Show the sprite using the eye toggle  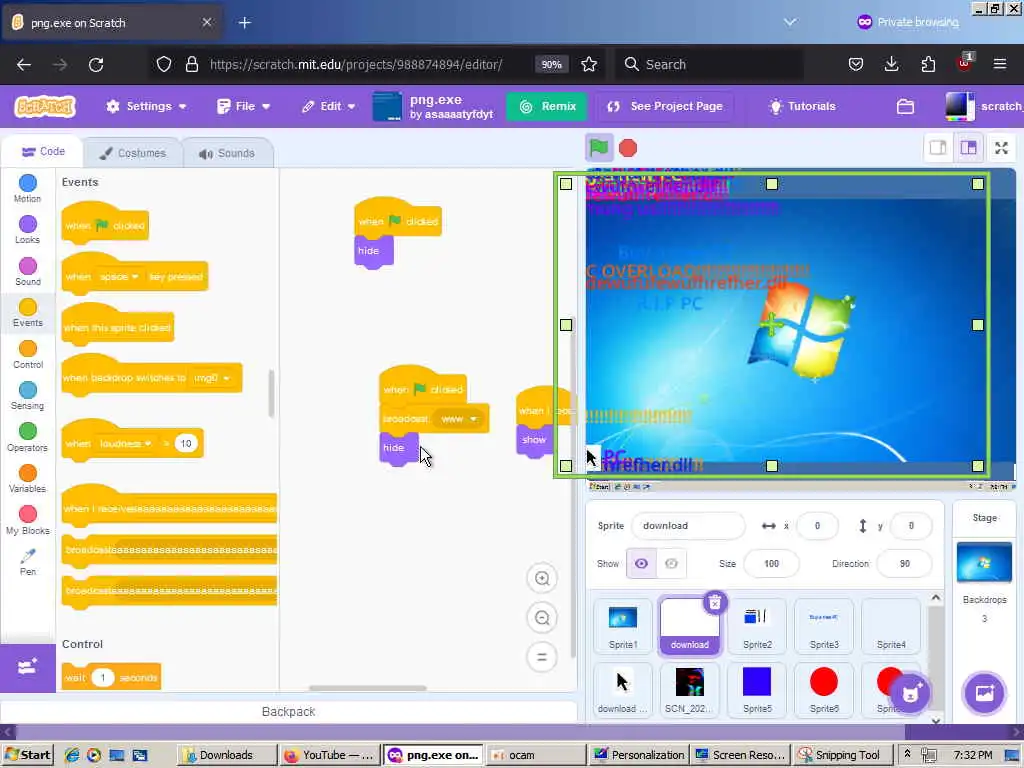pos(641,564)
